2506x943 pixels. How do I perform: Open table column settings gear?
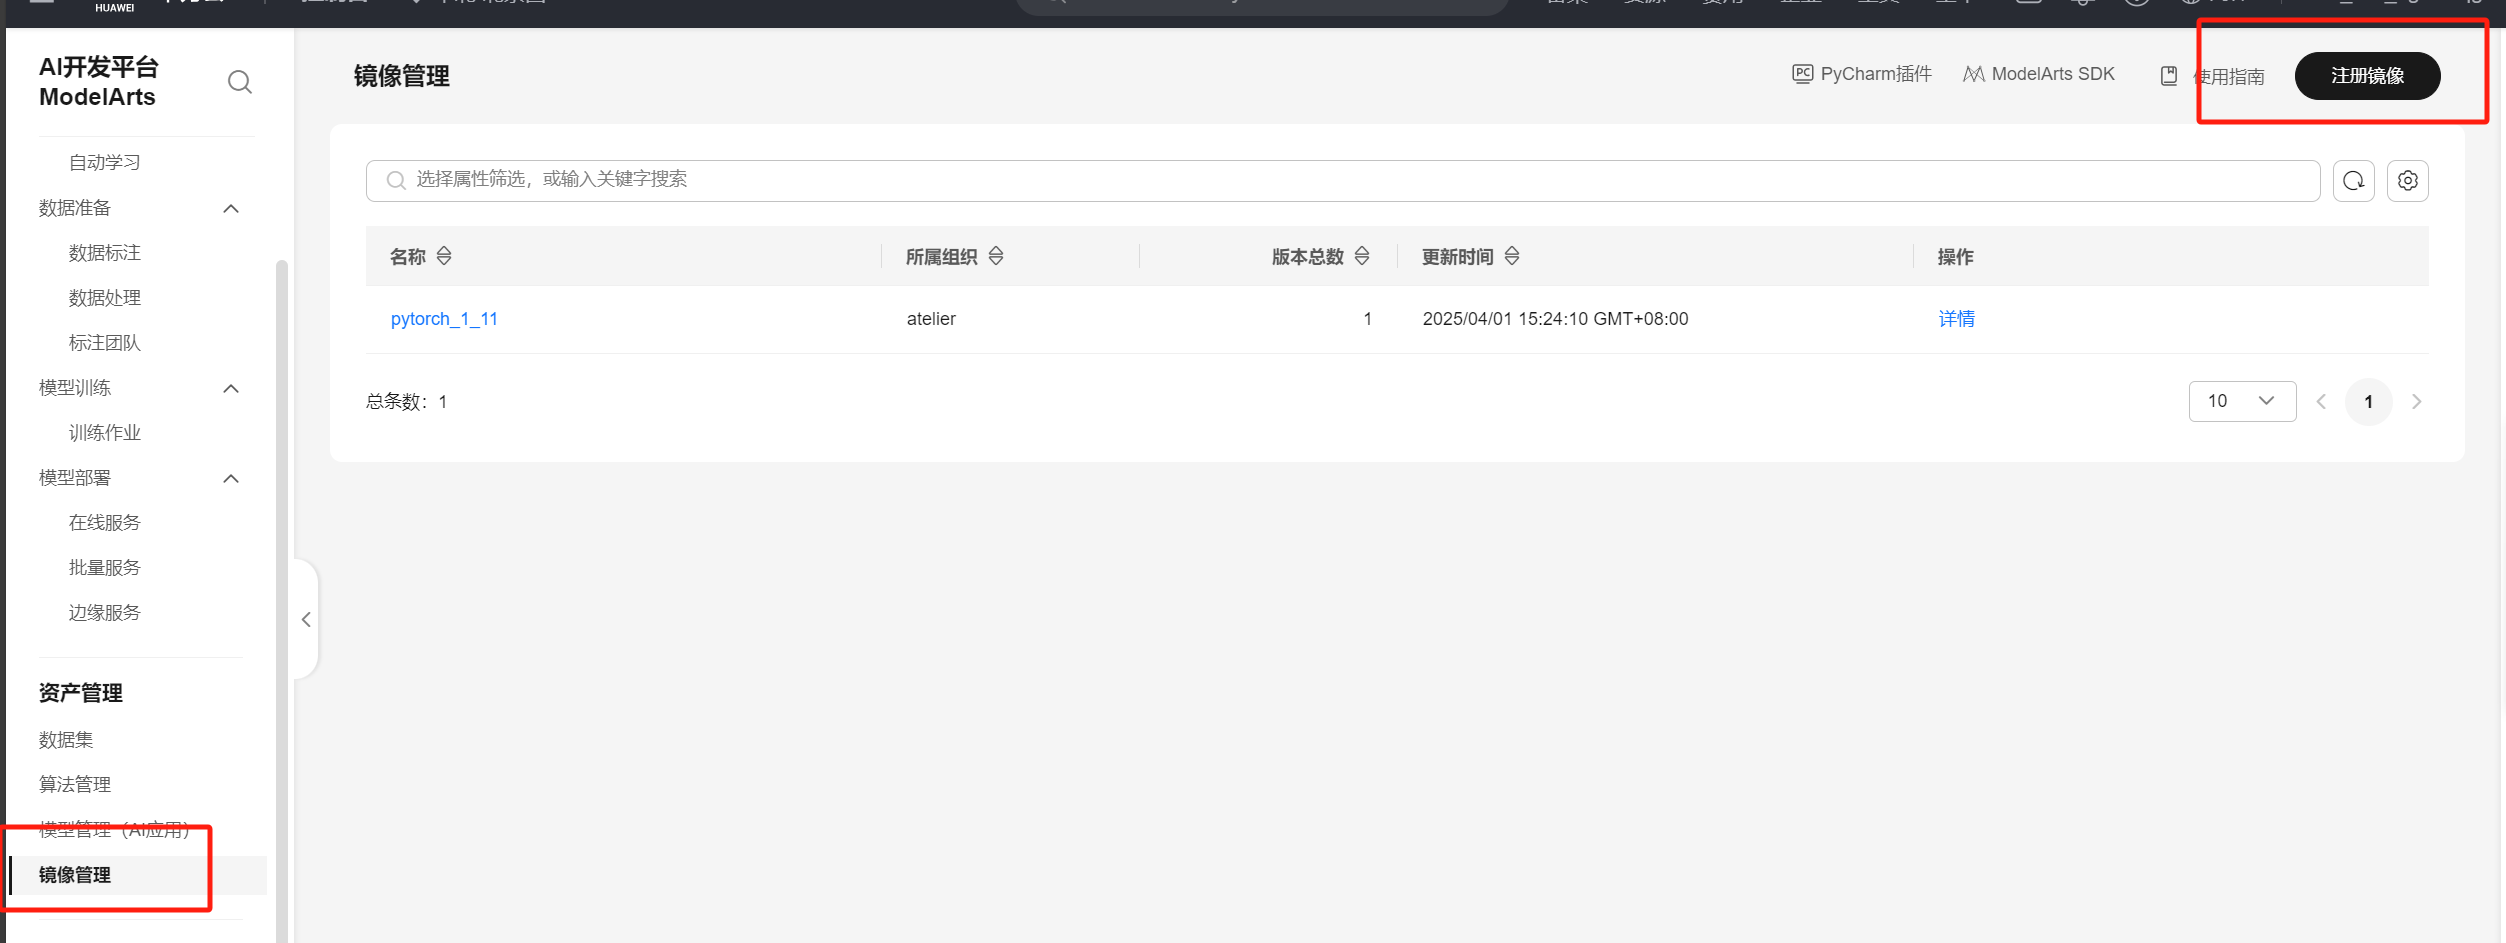point(2408,181)
